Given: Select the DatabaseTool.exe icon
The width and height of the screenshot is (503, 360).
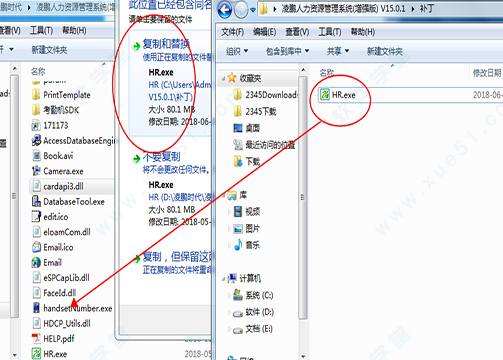Looking at the screenshot, I should (x=36, y=201).
